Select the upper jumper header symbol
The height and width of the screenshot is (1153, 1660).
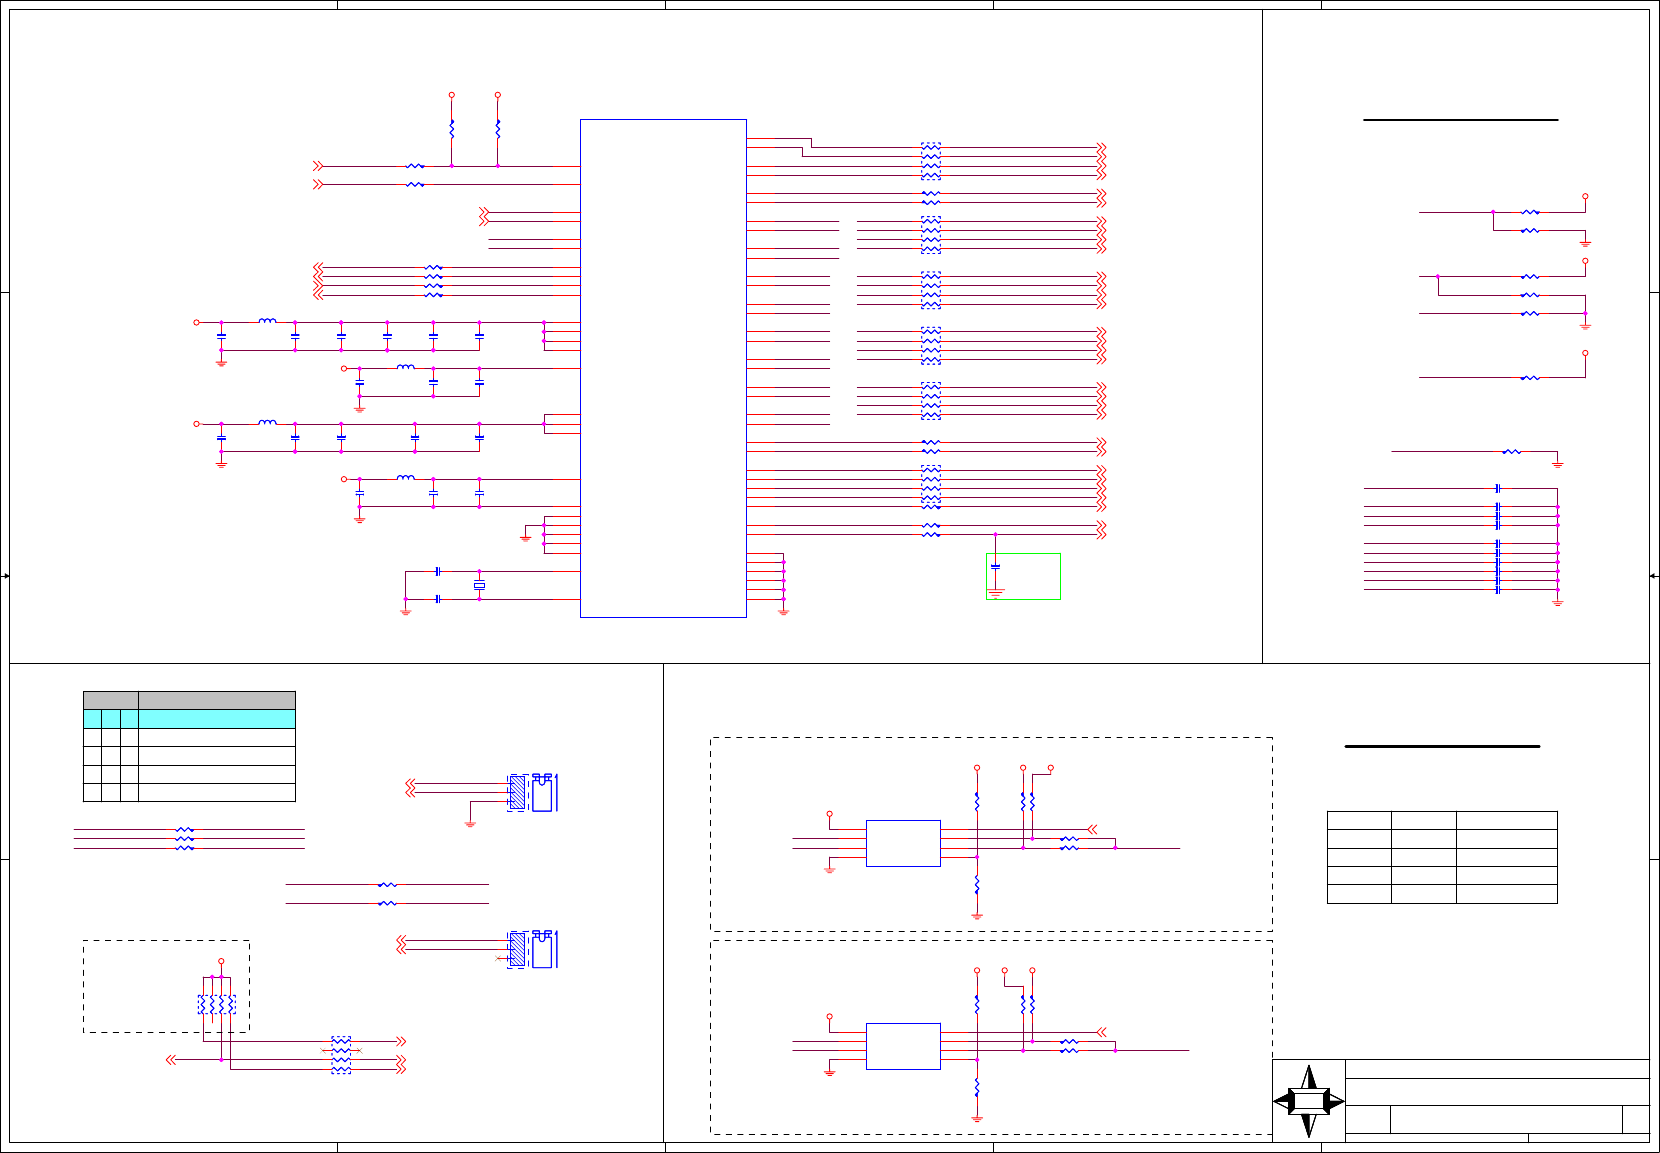(533, 792)
